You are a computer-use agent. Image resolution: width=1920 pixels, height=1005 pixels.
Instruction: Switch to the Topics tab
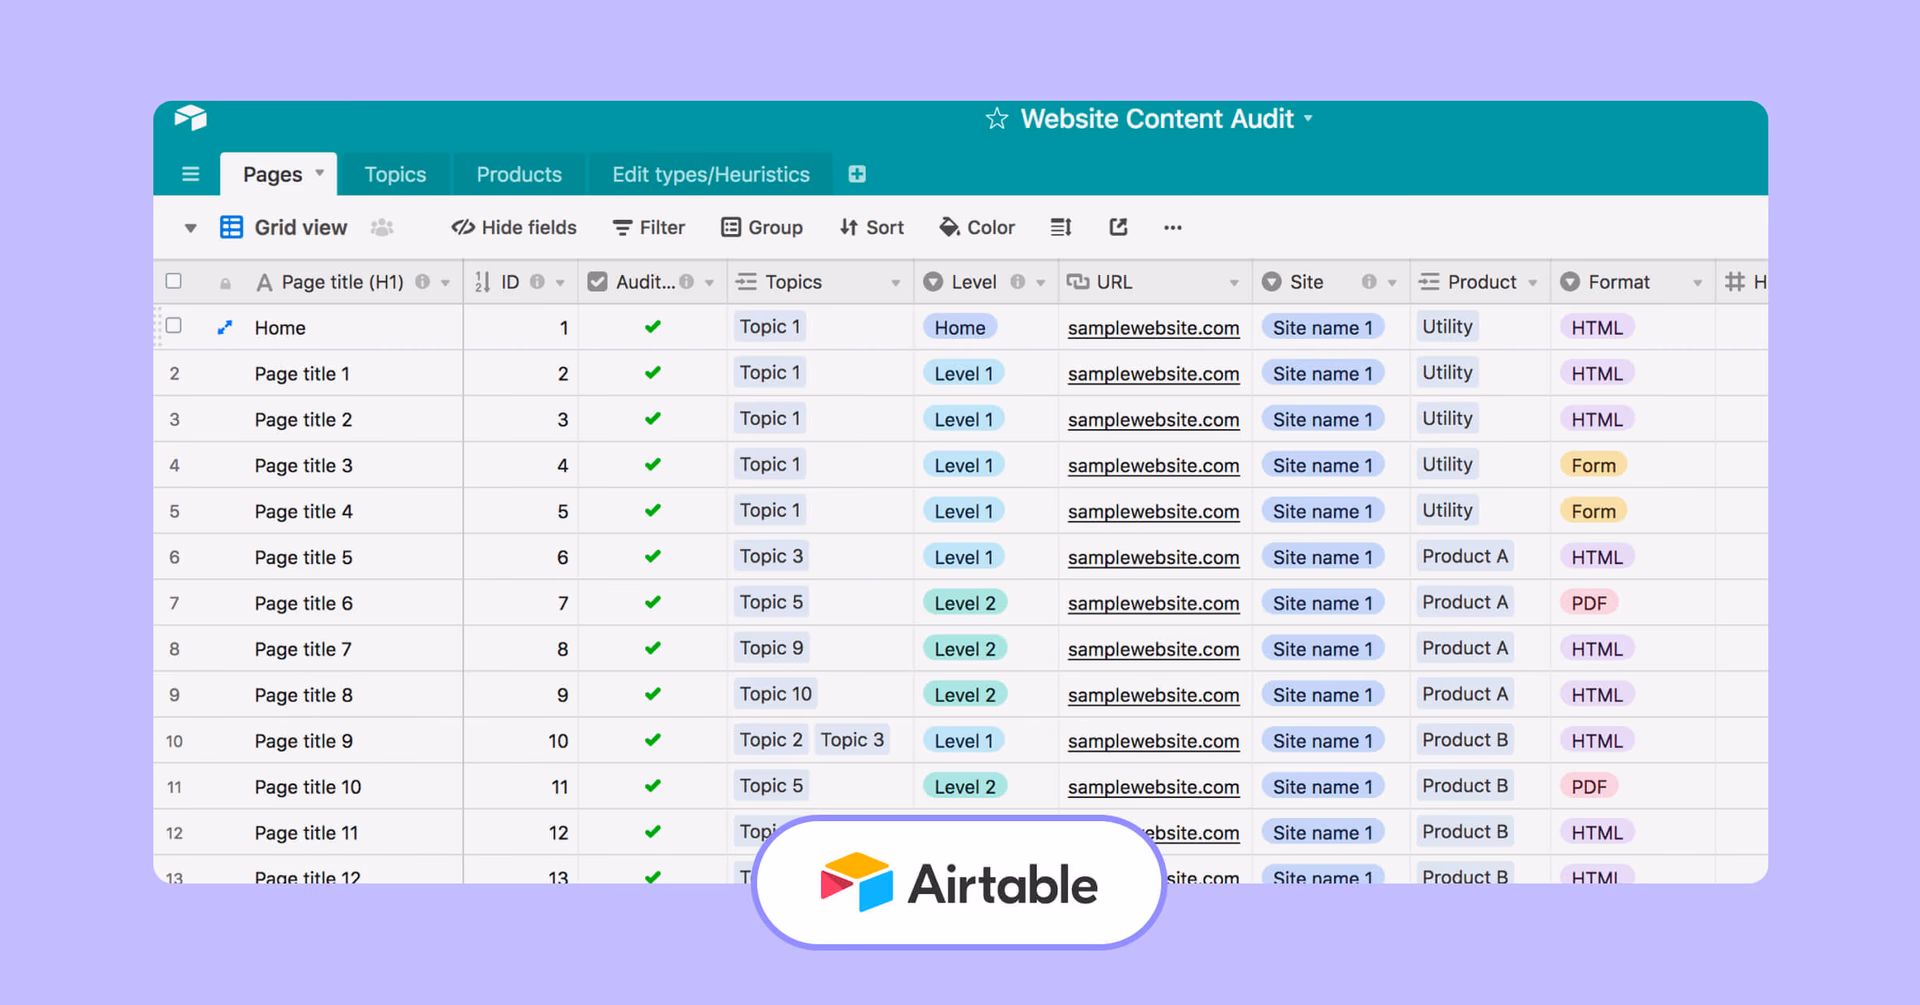pos(395,173)
